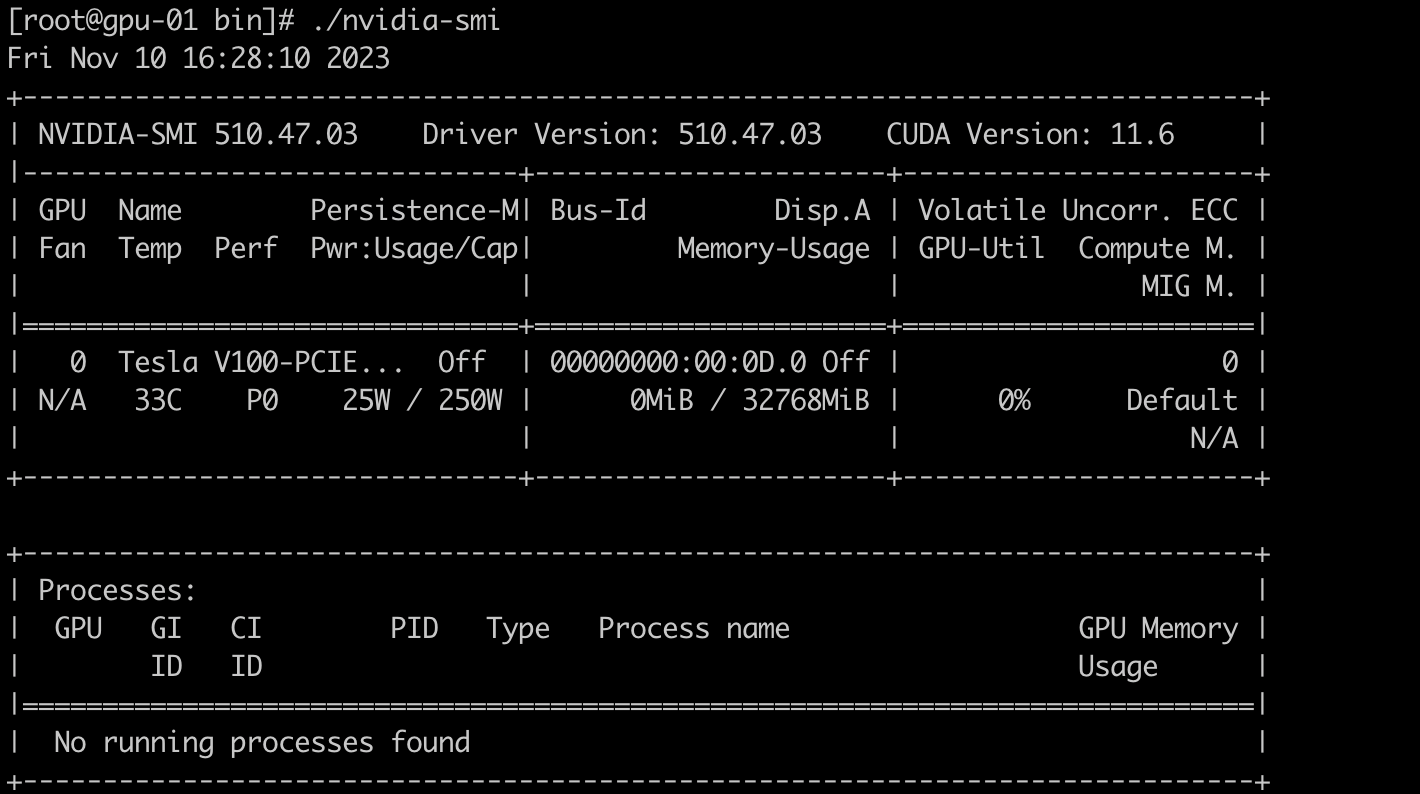Image resolution: width=1420 pixels, height=794 pixels.
Task: Click the Process name column header
Action: [x=693, y=628]
